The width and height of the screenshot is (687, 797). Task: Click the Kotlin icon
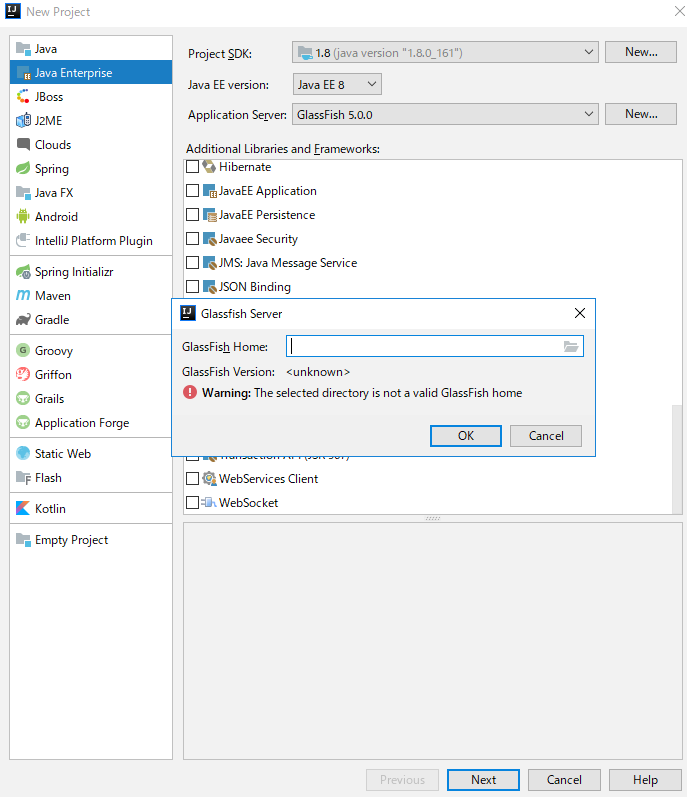pos(23,508)
